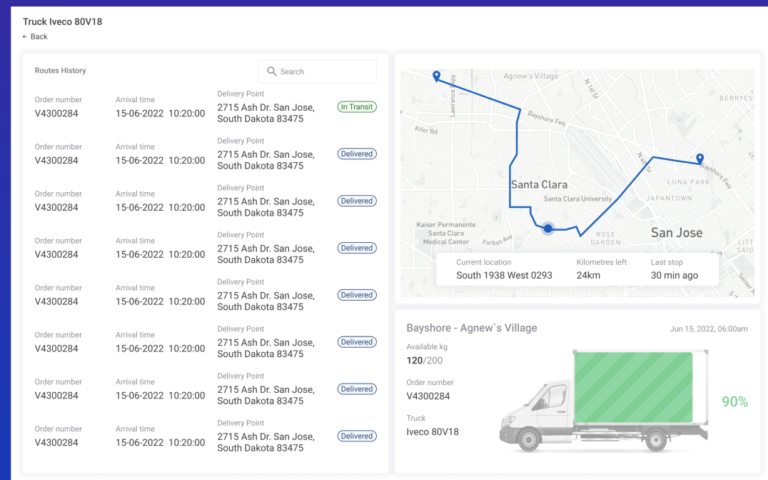The height and width of the screenshot is (480, 768).
Task: Click the blue current-location dot on map
Action: (x=548, y=229)
